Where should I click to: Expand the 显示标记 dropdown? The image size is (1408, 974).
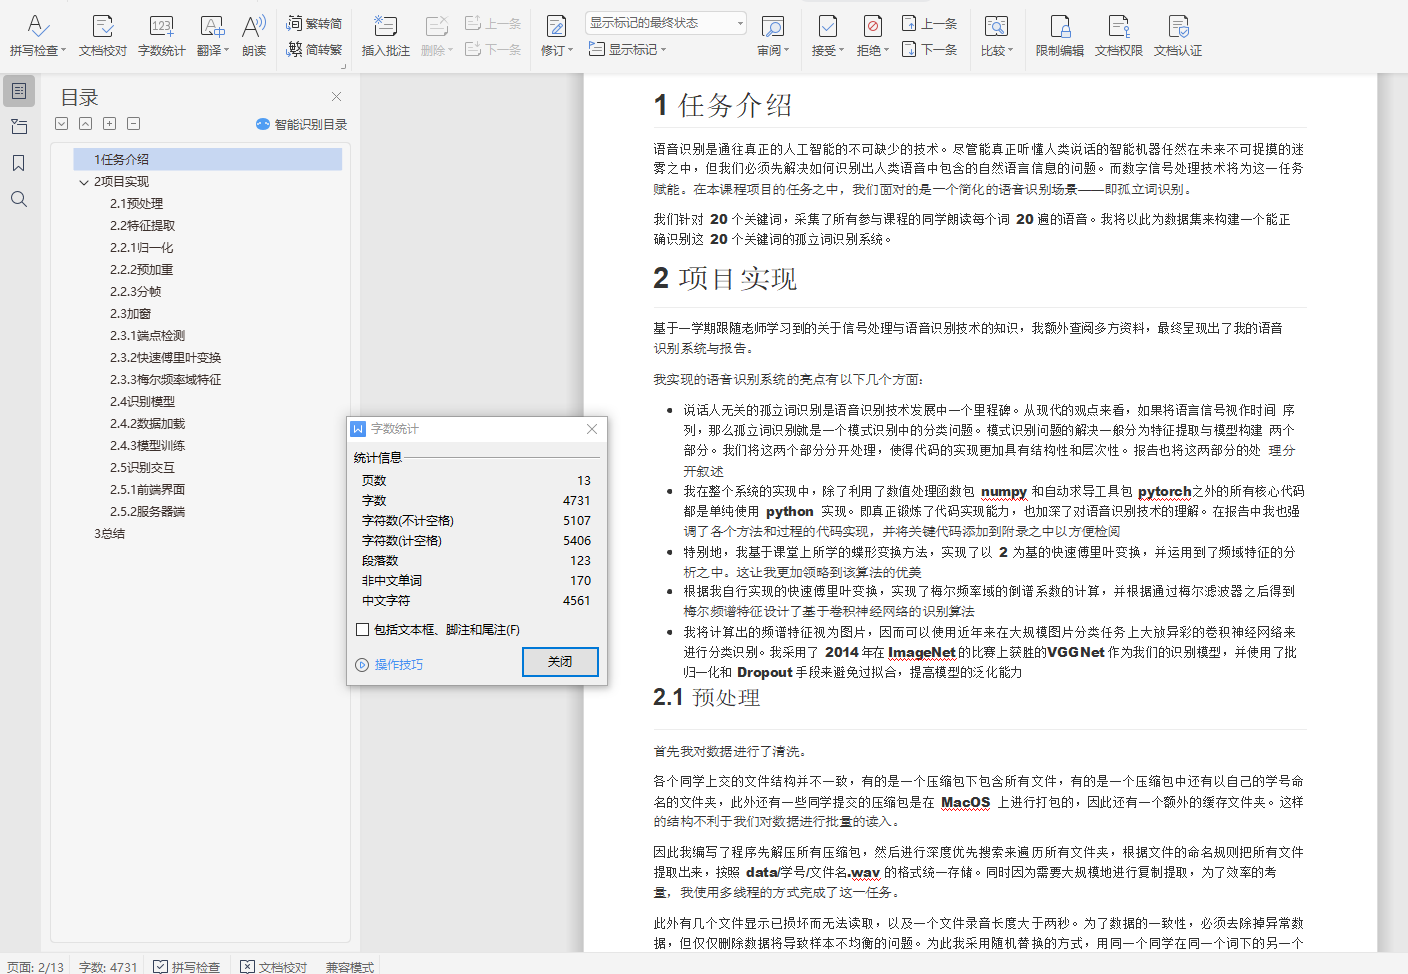click(627, 49)
